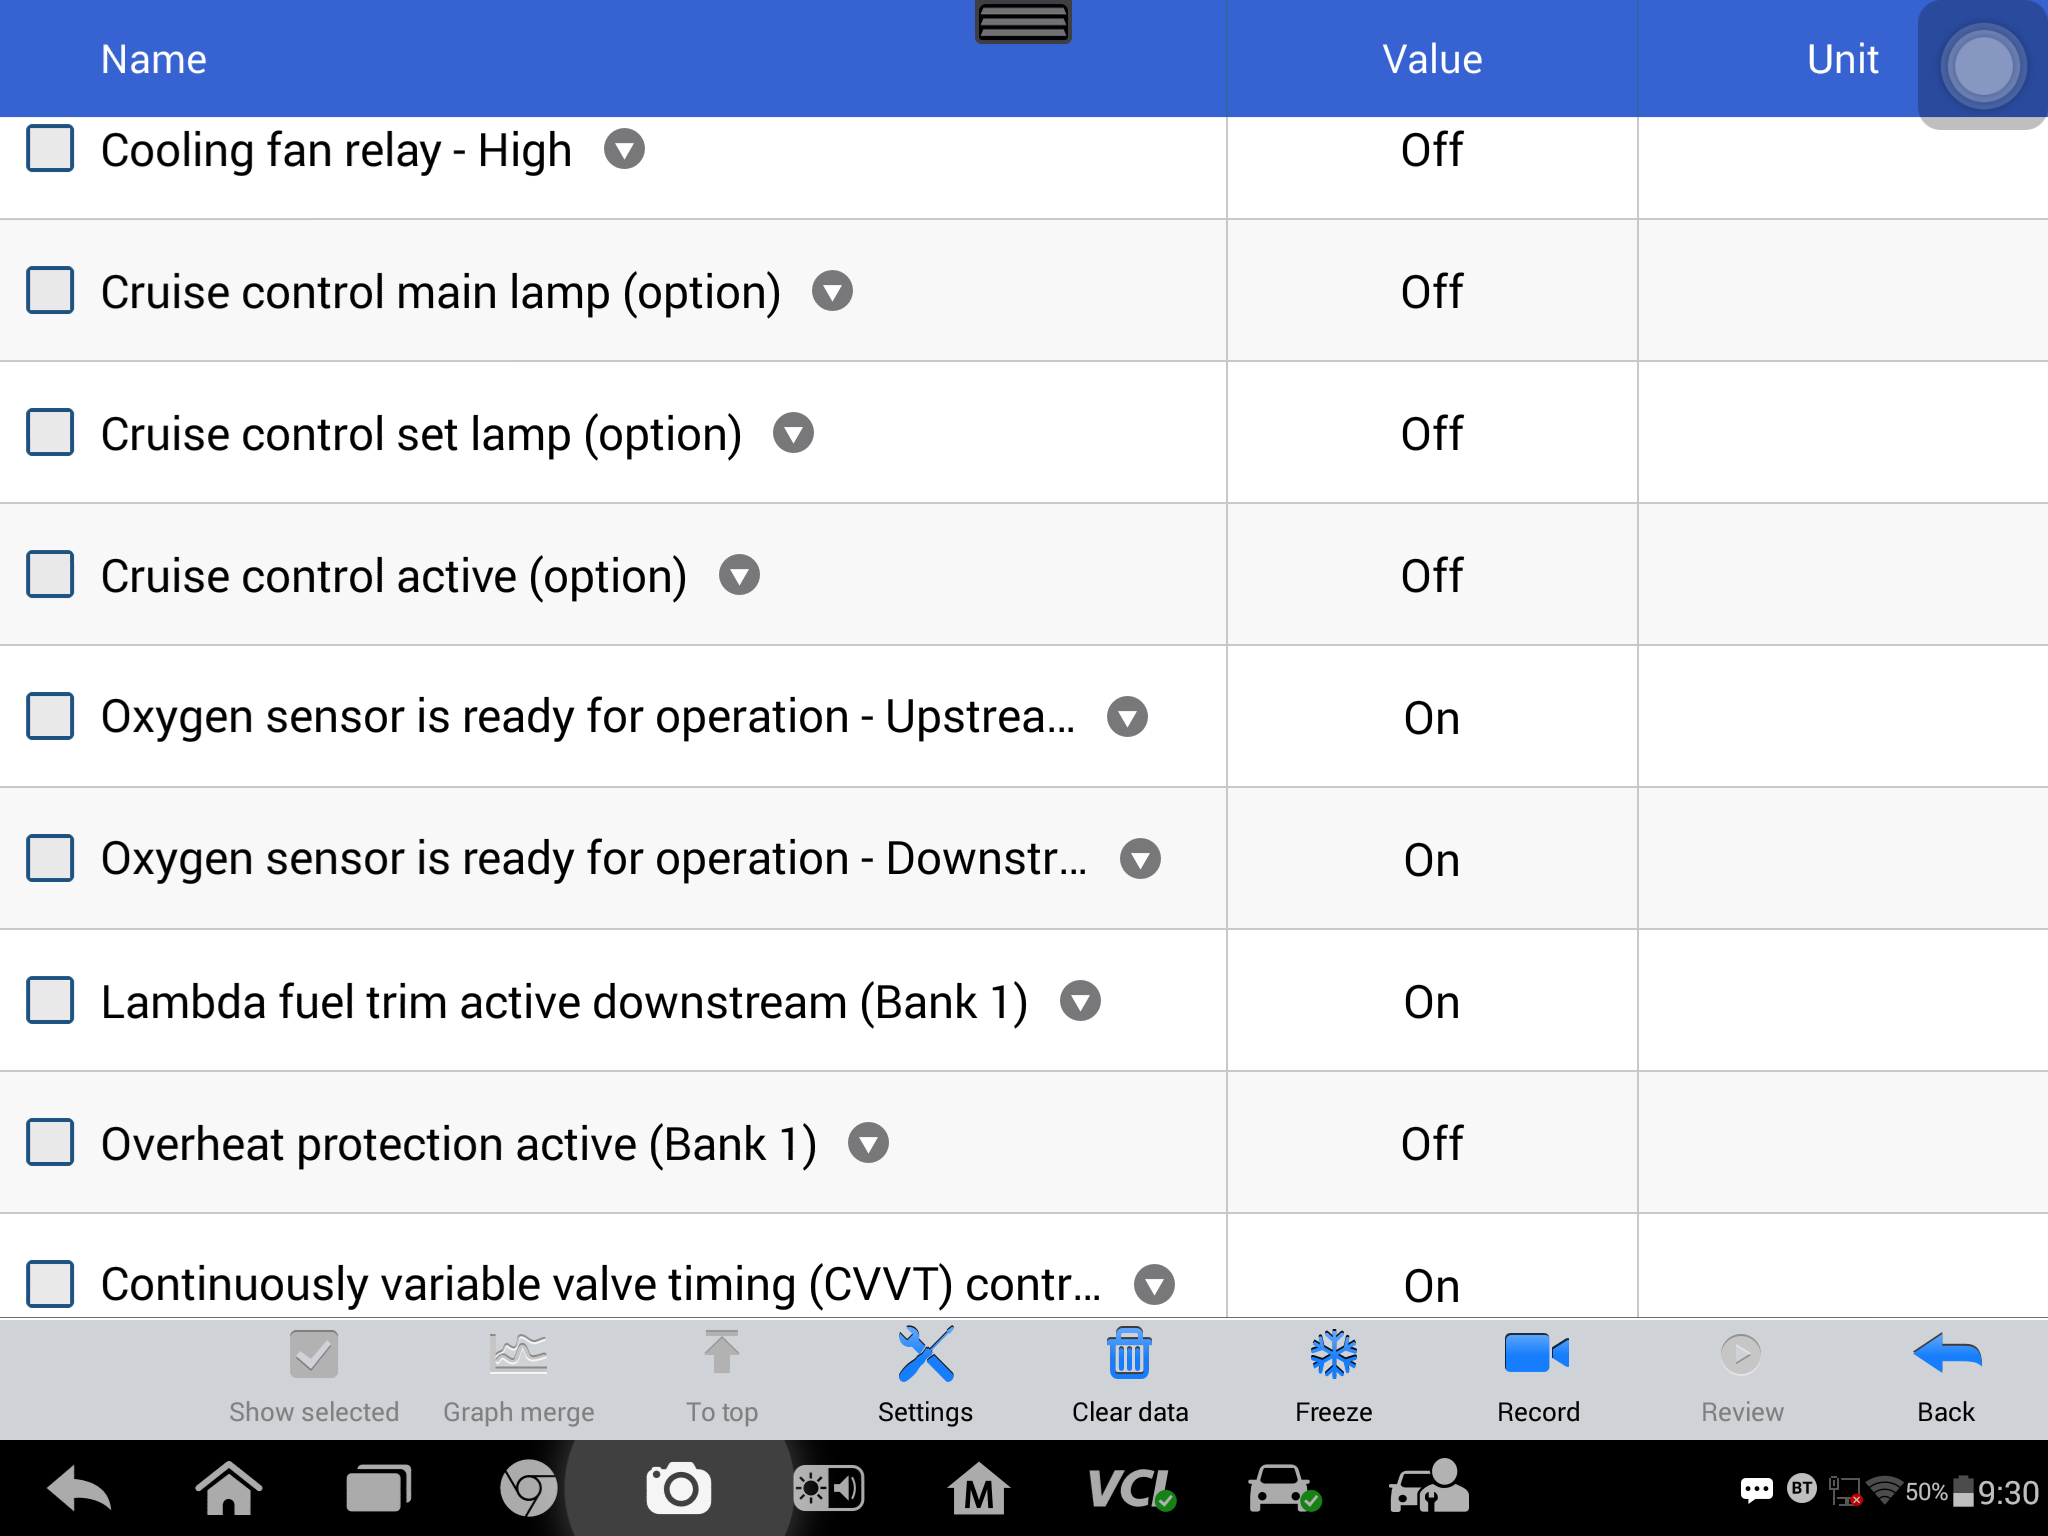This screenshot has width=2048, height=1536.
Task: Go back using the blue Back arrow
Action: [1946, 1354]
